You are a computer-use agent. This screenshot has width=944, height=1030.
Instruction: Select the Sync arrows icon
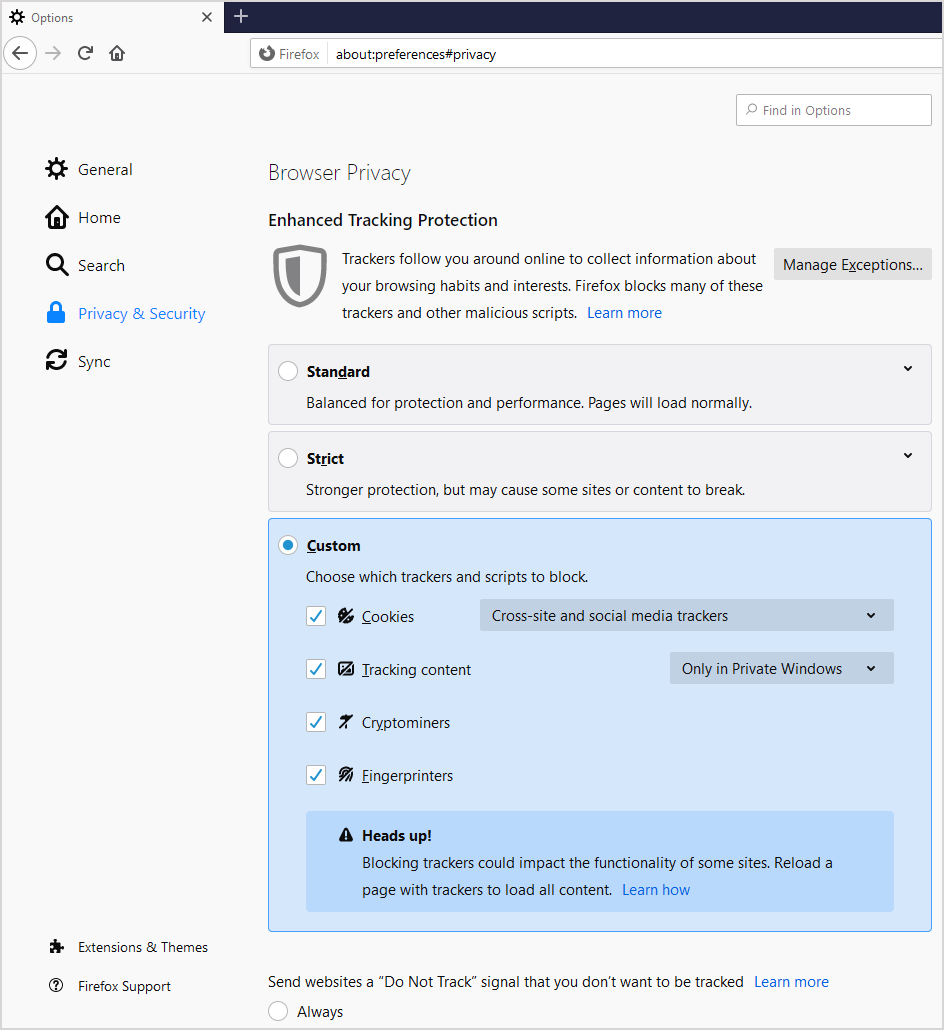click(x=57, y=360)
